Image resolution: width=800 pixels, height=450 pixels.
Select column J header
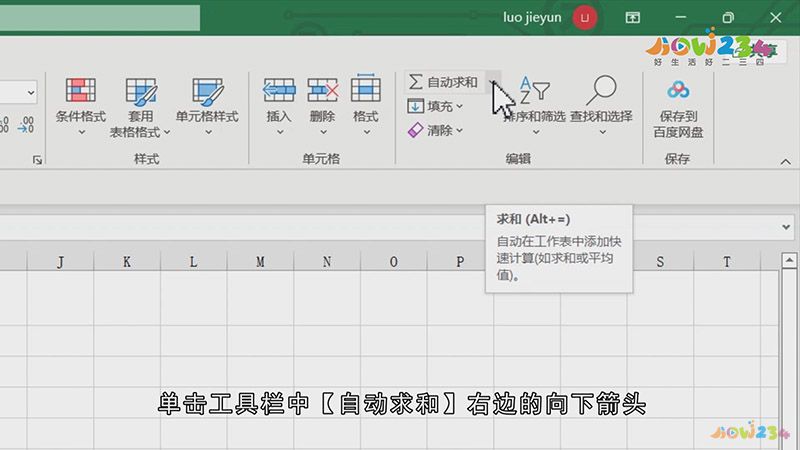click(x=60, y=262)
